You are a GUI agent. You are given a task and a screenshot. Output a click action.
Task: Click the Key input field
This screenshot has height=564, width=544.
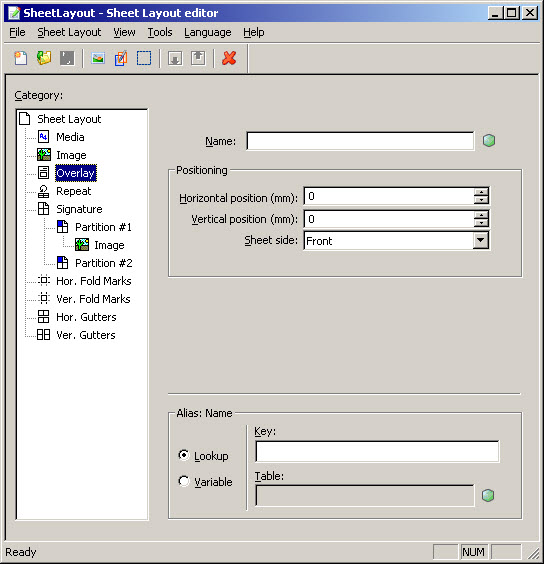377,451
